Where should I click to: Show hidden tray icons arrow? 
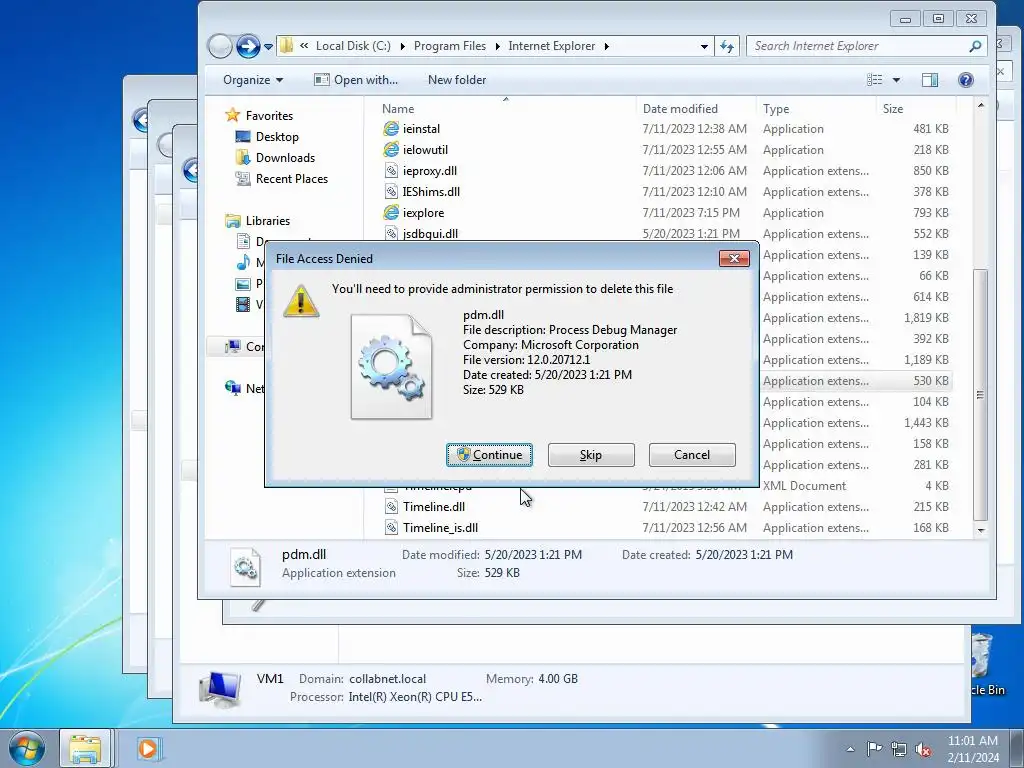[x=850, y=749]
